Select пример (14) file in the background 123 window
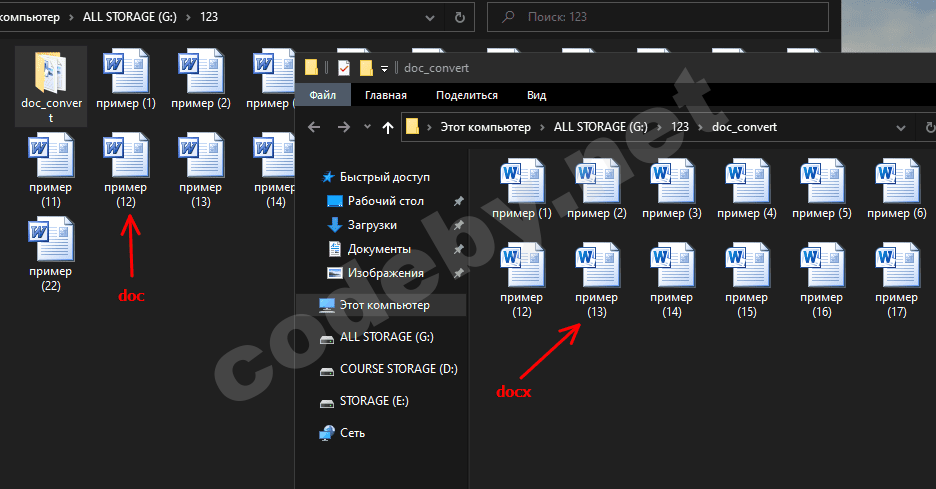 [275, 170]
